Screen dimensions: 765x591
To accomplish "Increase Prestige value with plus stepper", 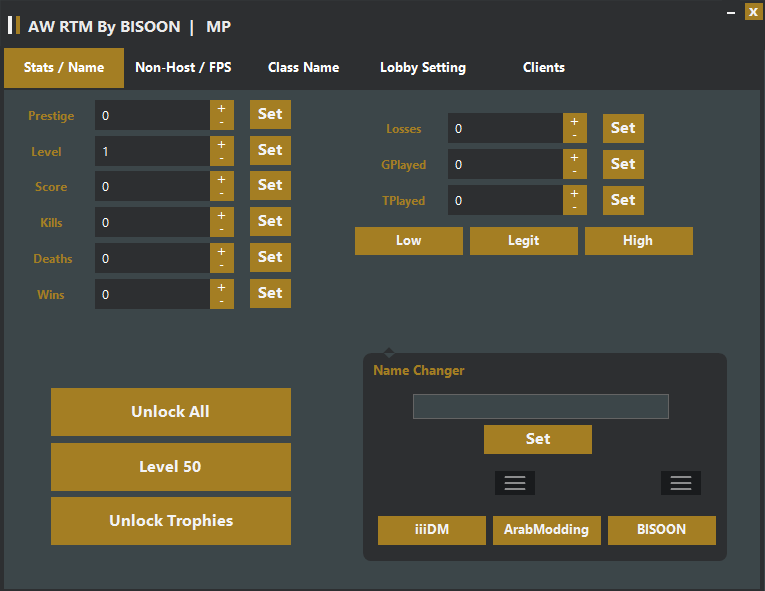I will [x=221, y=108].
